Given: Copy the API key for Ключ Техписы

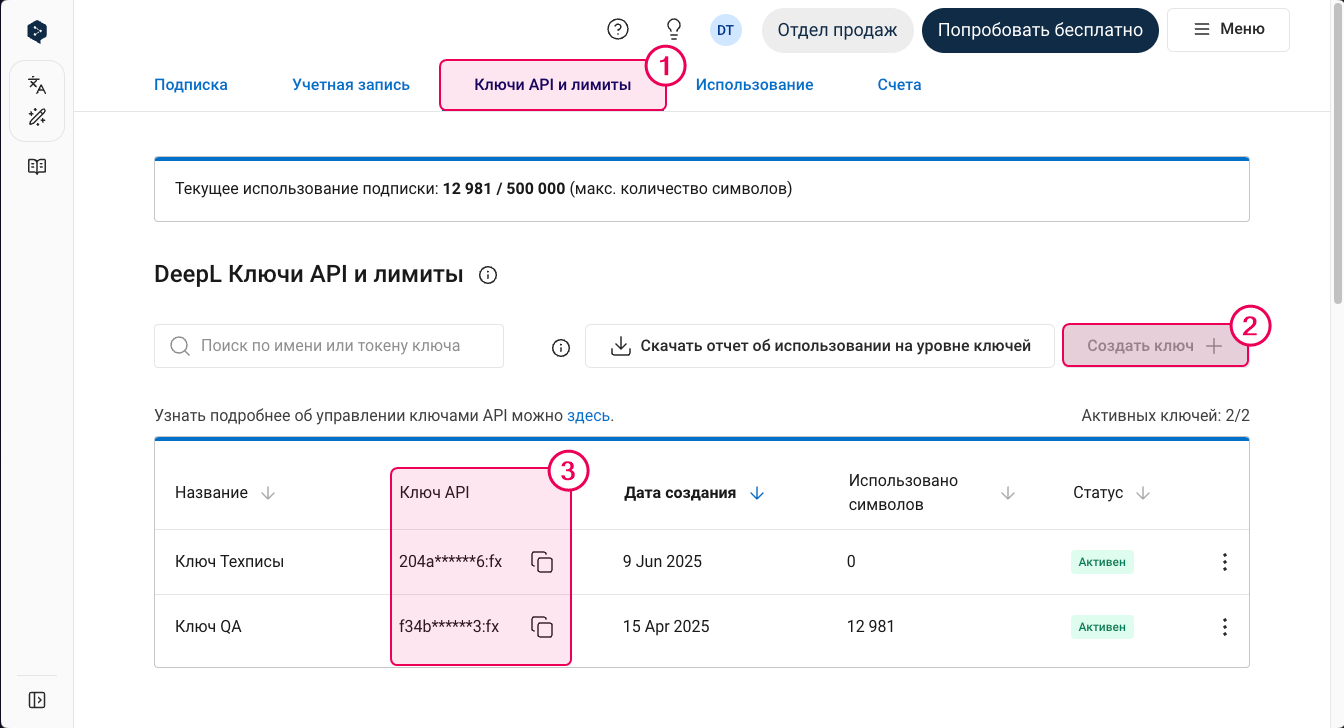Looking at the screenshot, I should point(541,562).
